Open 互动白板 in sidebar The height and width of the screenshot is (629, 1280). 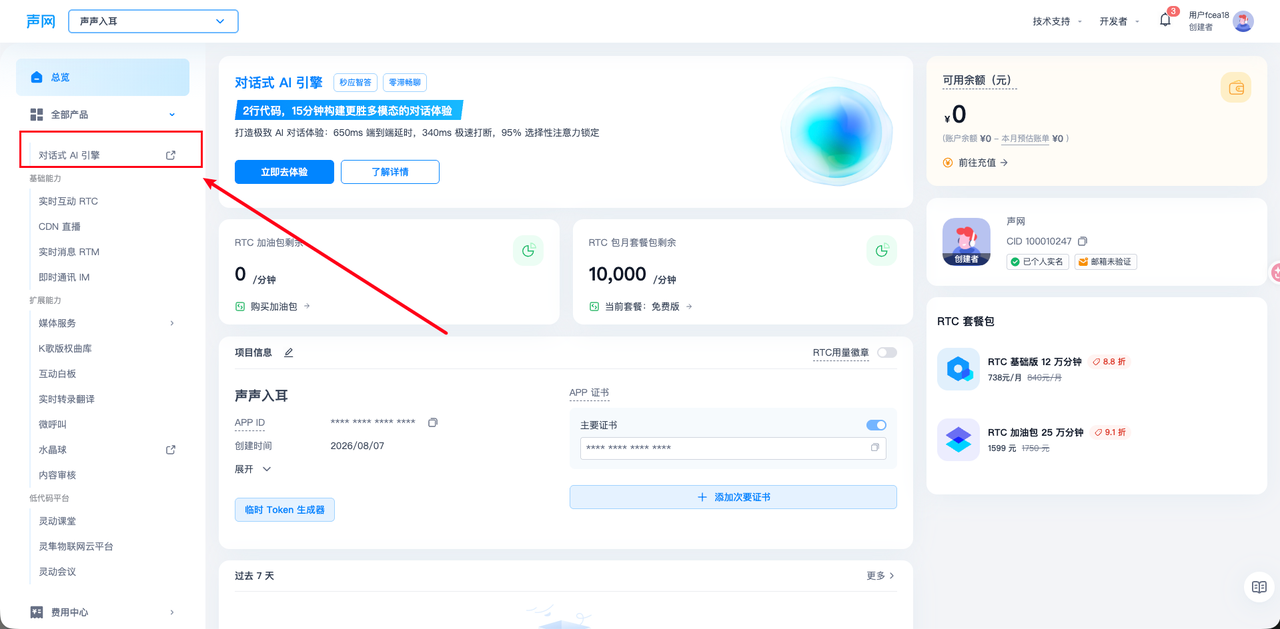coord(57,374)
